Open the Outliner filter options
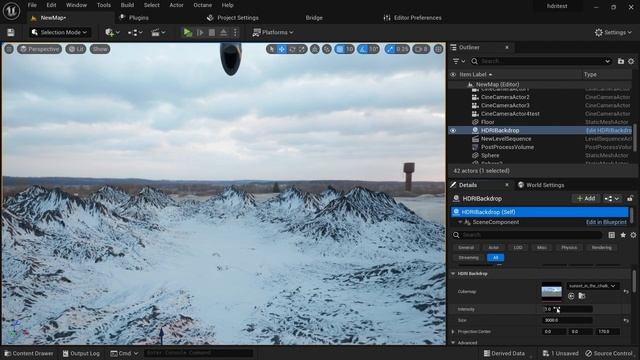Image resolution: width=640 pixels, height=360 pixels. coord(459,61)
